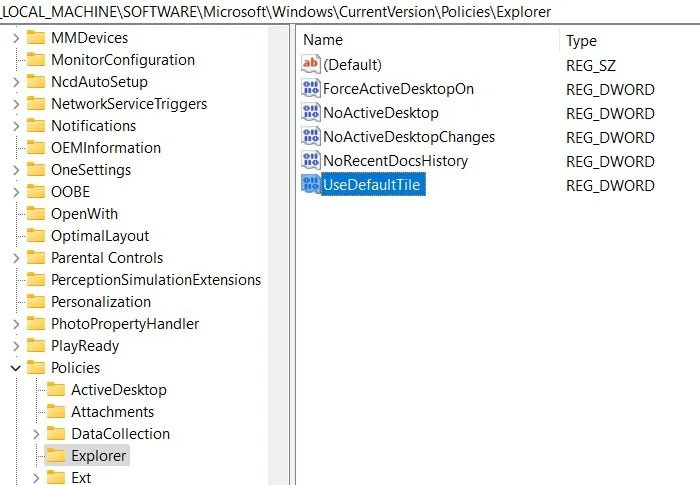The image size is (700, 485).
Task: Select the ActiveDesktop key
Action: pyautogui.click(x=119, y=390)
